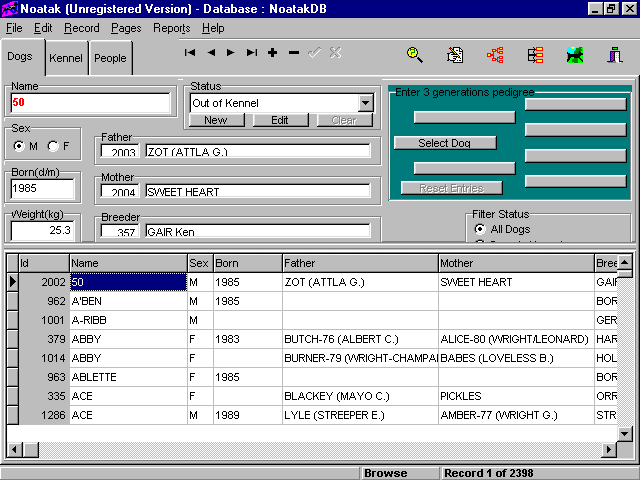Select All Dogs filter status option
Screen dimensions: 640x480
click(479, 229)
